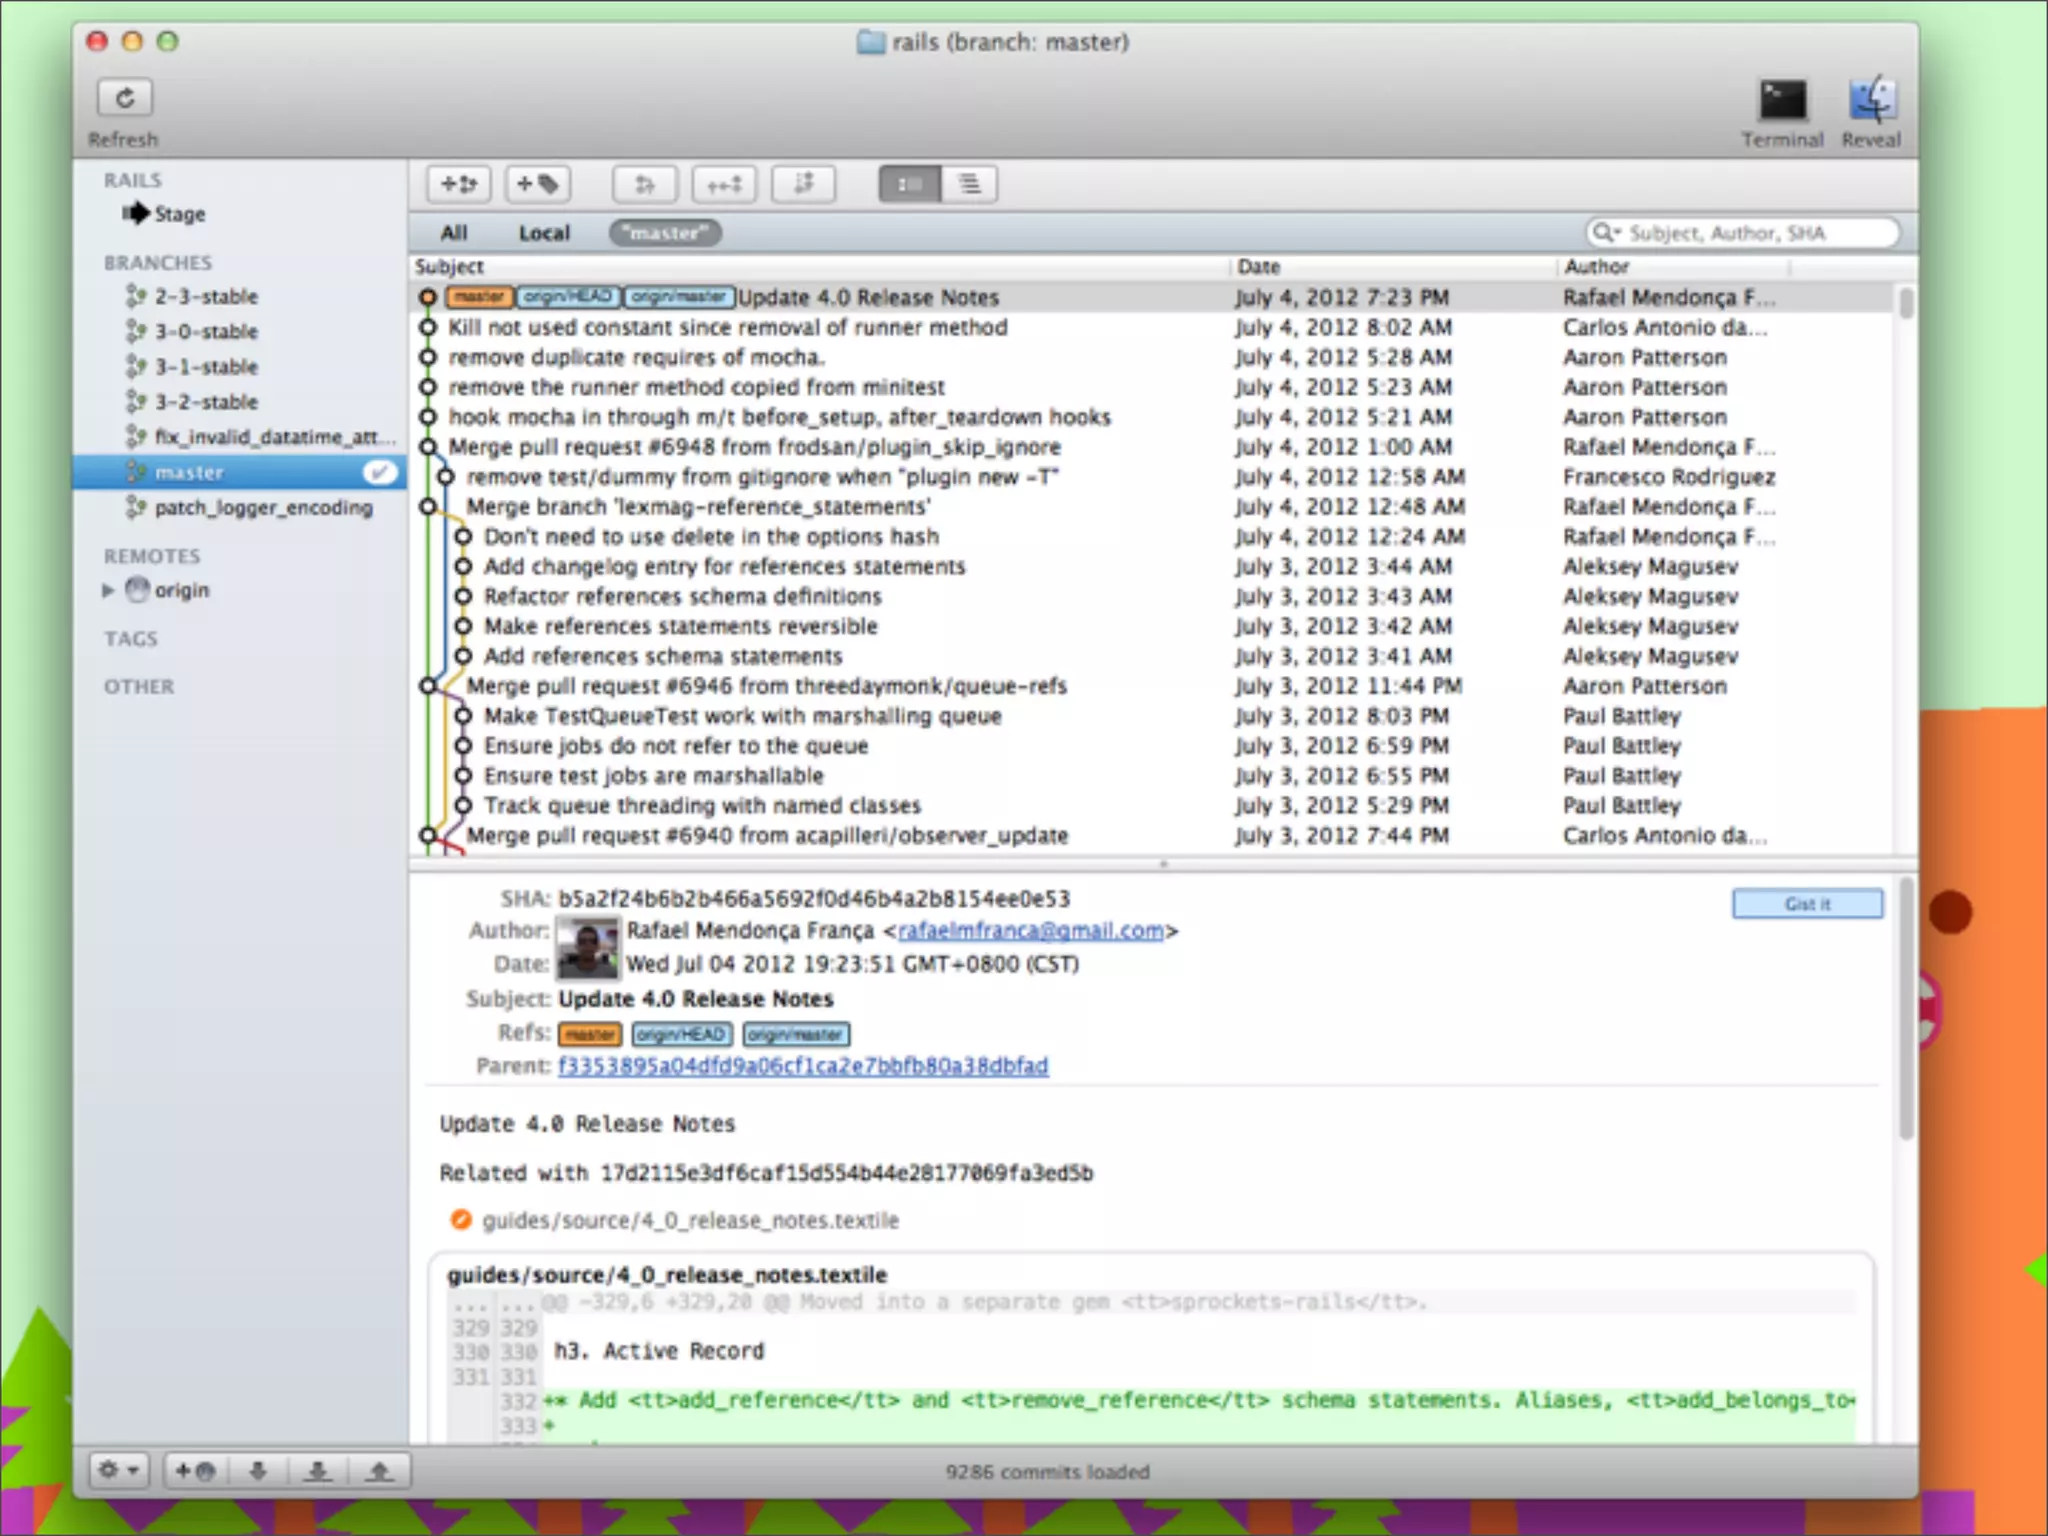The width and height of the screenshot is (2048, 1536).
Task: Click the push up-arrow icon
Action: (379, 1471)
